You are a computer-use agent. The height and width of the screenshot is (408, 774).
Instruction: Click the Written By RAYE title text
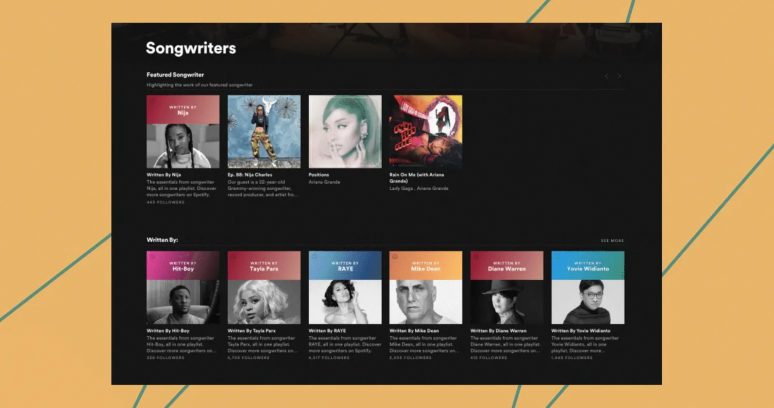(x=327, y=331)
